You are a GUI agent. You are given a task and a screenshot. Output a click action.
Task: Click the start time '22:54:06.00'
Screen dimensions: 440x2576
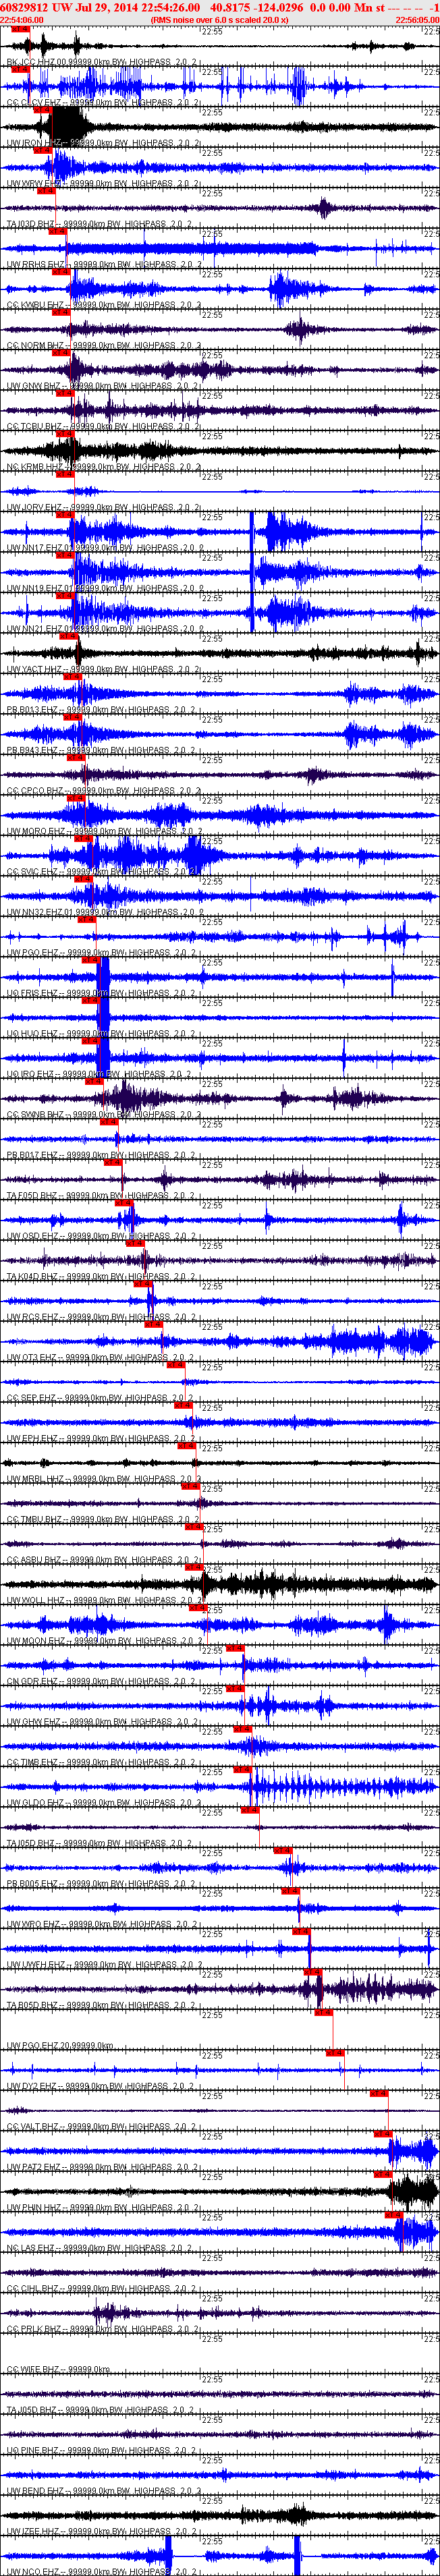coord(22,19)
